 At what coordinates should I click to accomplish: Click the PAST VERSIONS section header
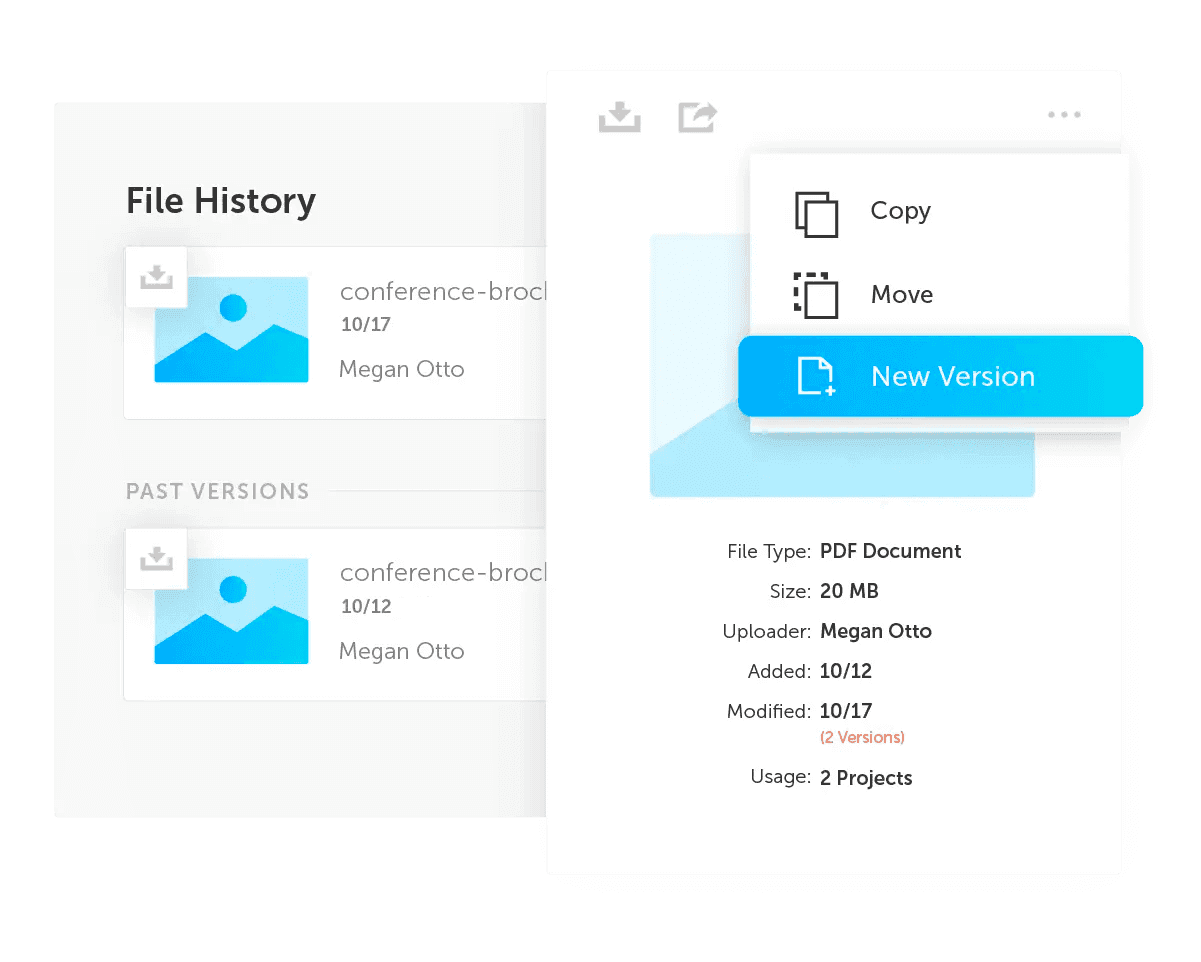[x=217, y=492]
